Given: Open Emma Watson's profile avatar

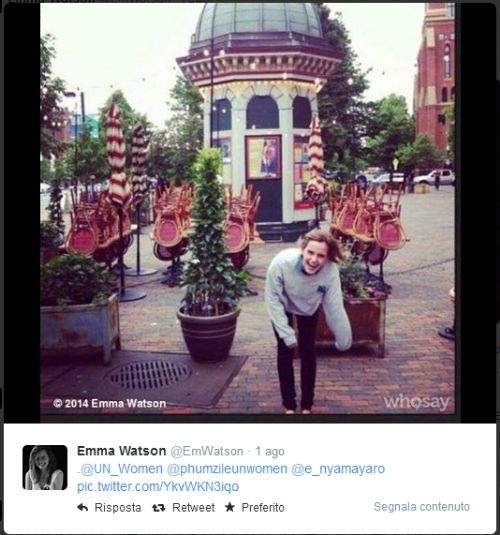Looking at the screenshot, I should click(x=45, y=467).
